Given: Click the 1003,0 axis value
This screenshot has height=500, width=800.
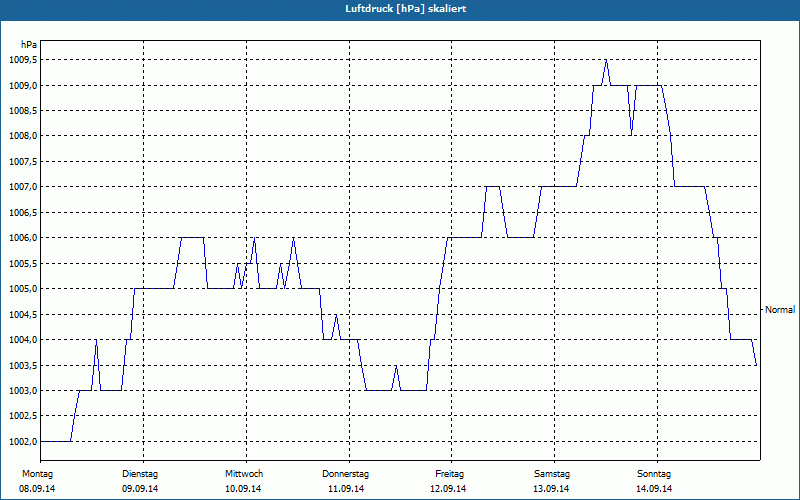Looking at the screenshot, I should [x=23, y=391].
